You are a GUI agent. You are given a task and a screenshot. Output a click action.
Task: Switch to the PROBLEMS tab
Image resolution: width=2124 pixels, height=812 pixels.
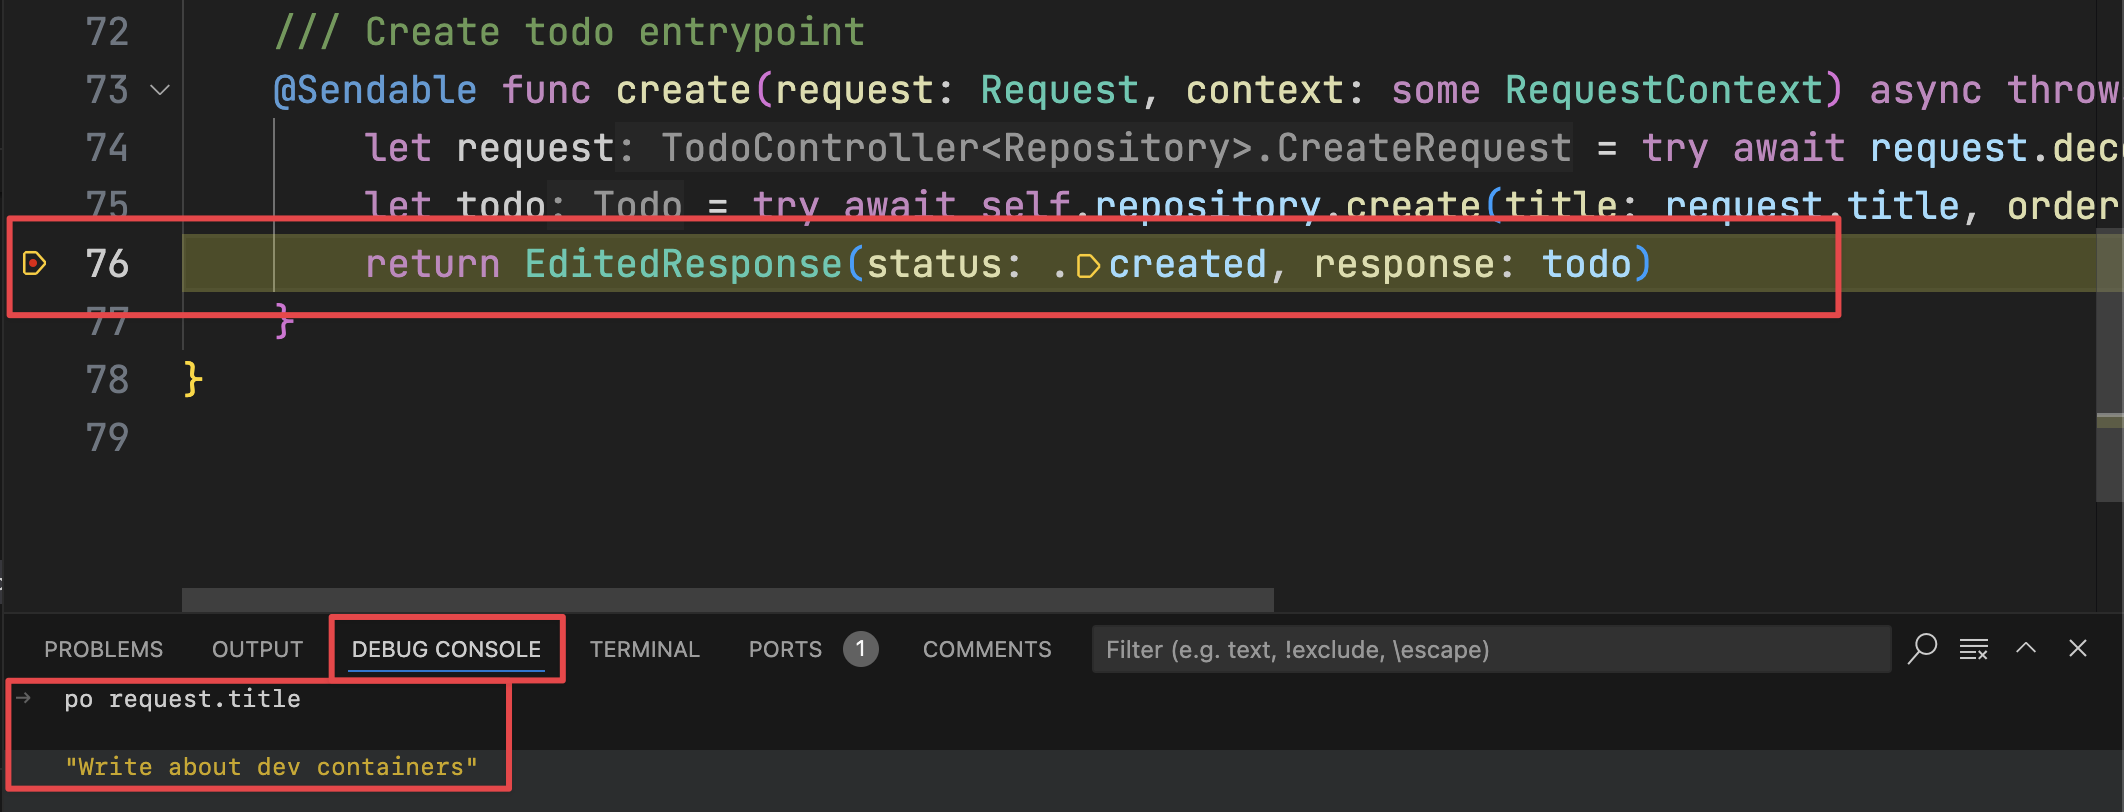click(103, 650)
